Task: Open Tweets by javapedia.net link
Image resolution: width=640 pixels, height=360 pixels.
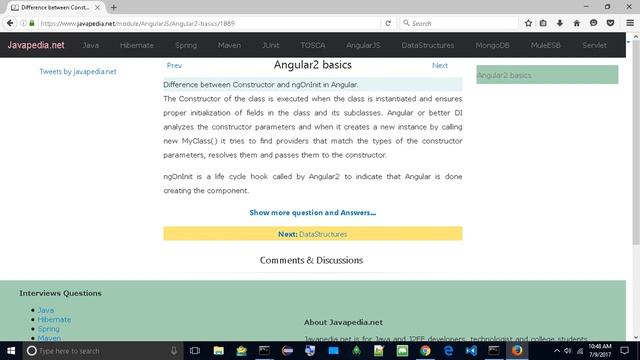Action: pyautogui.click(x=78, y=71)
